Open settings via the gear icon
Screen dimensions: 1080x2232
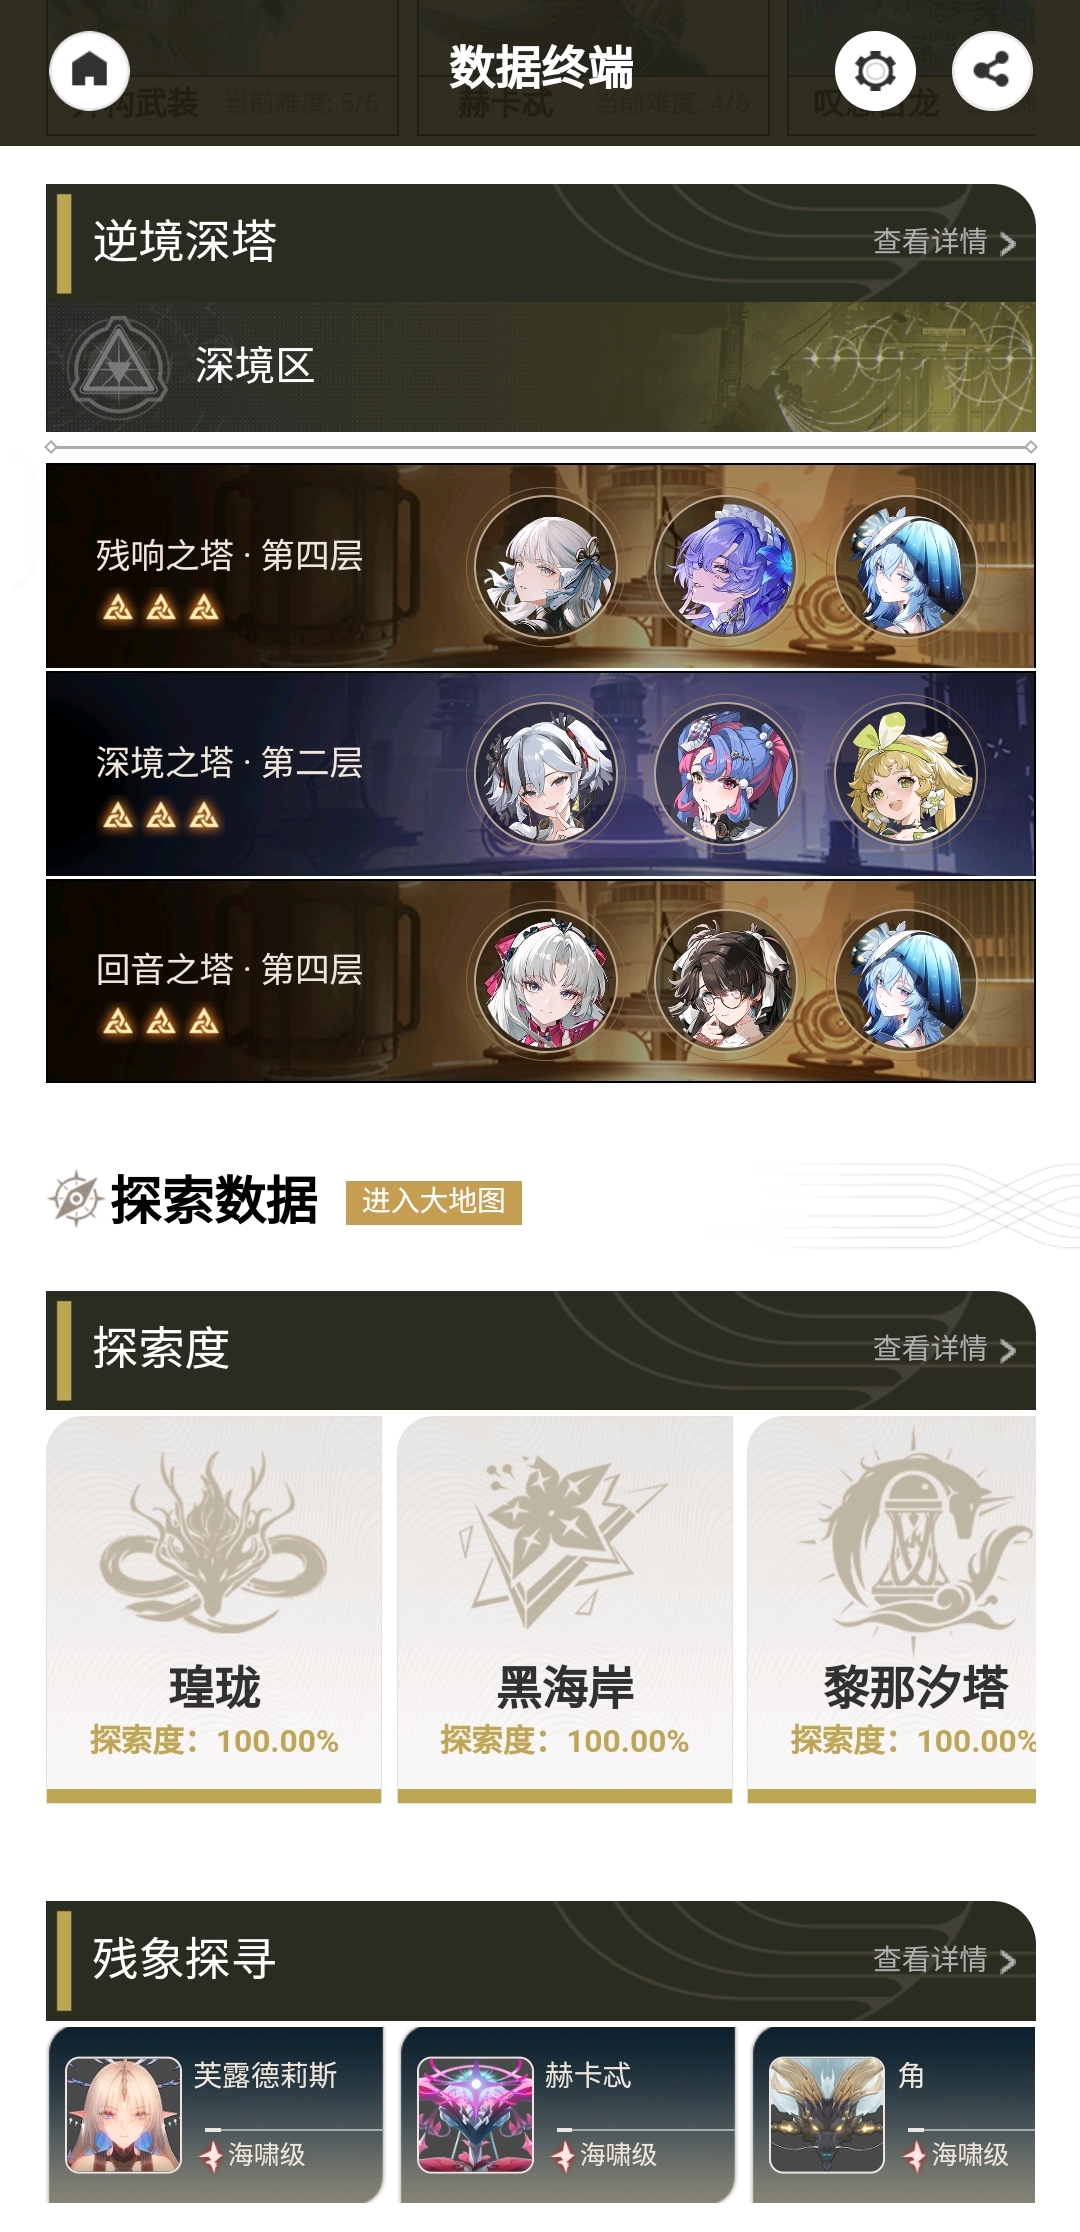[875, 70]
